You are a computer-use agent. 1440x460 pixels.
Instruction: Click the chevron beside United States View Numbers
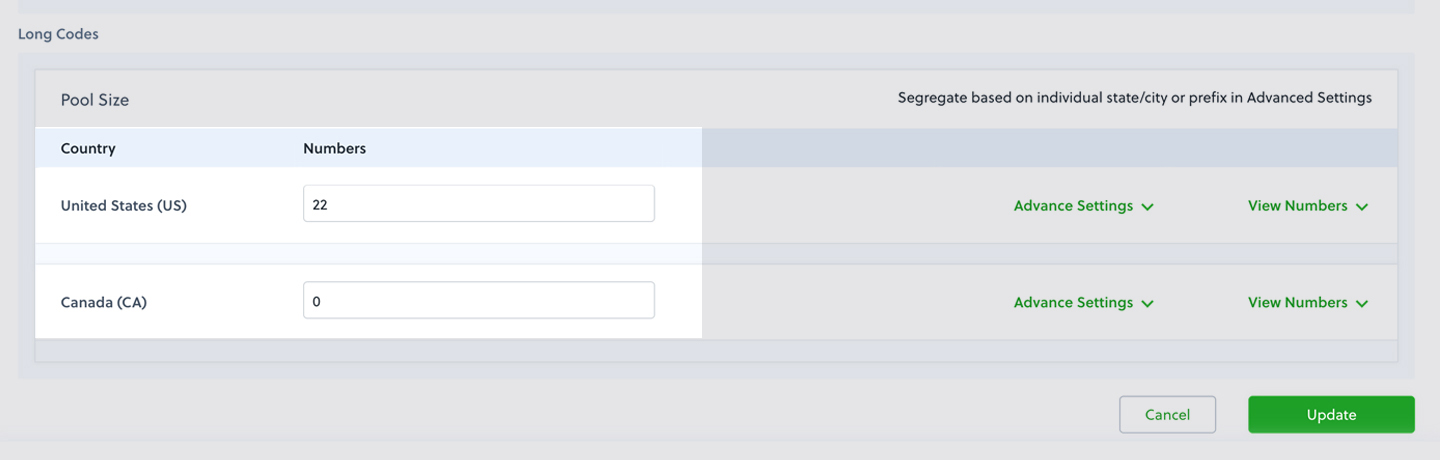(x=1361, y=207)
